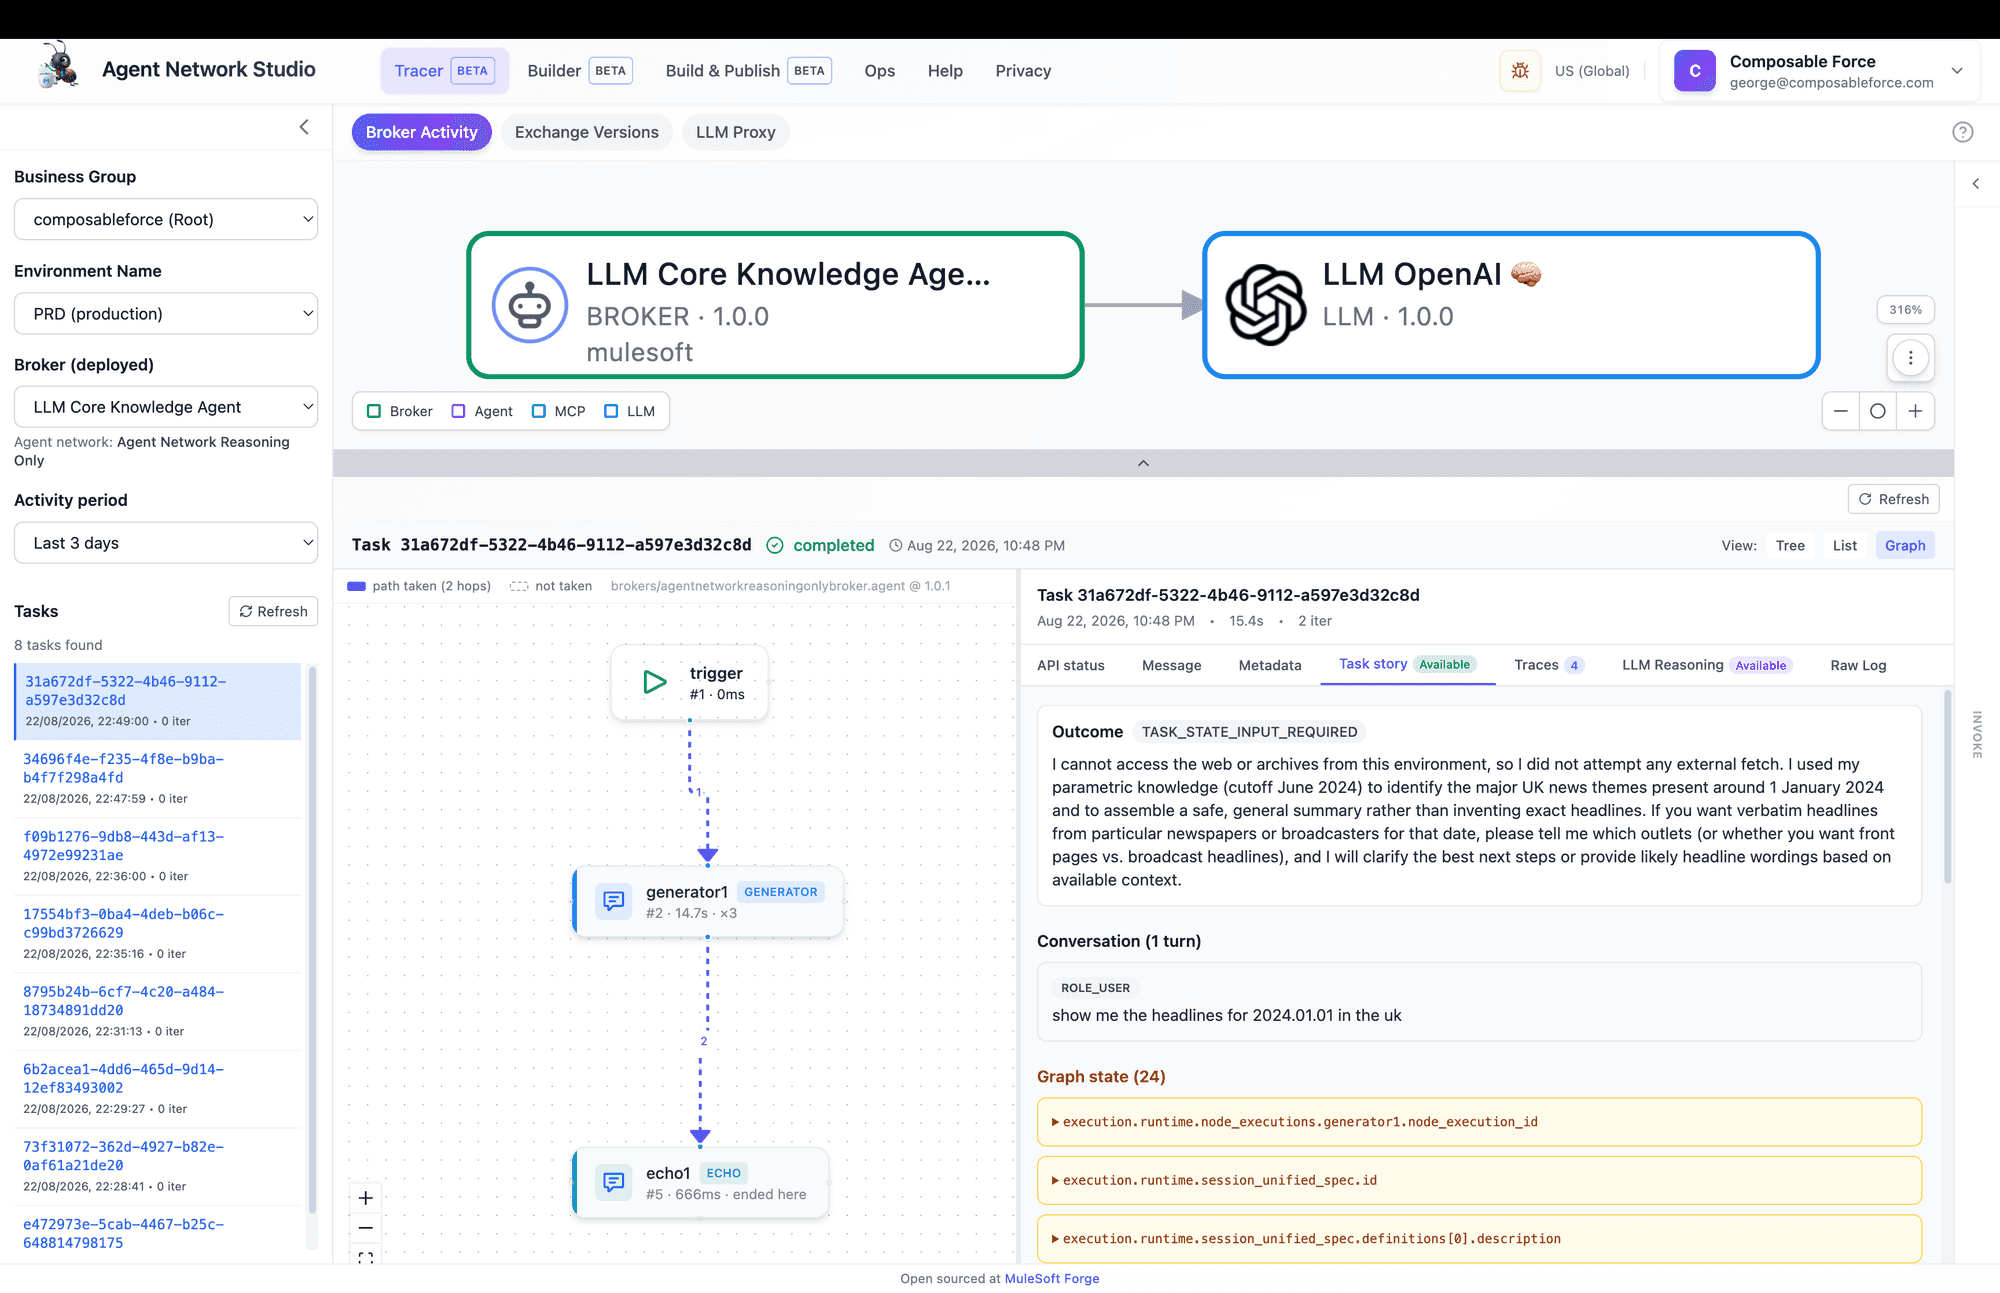
Task: Open the Build & Publish tab
Action: [x=748, y=71]
